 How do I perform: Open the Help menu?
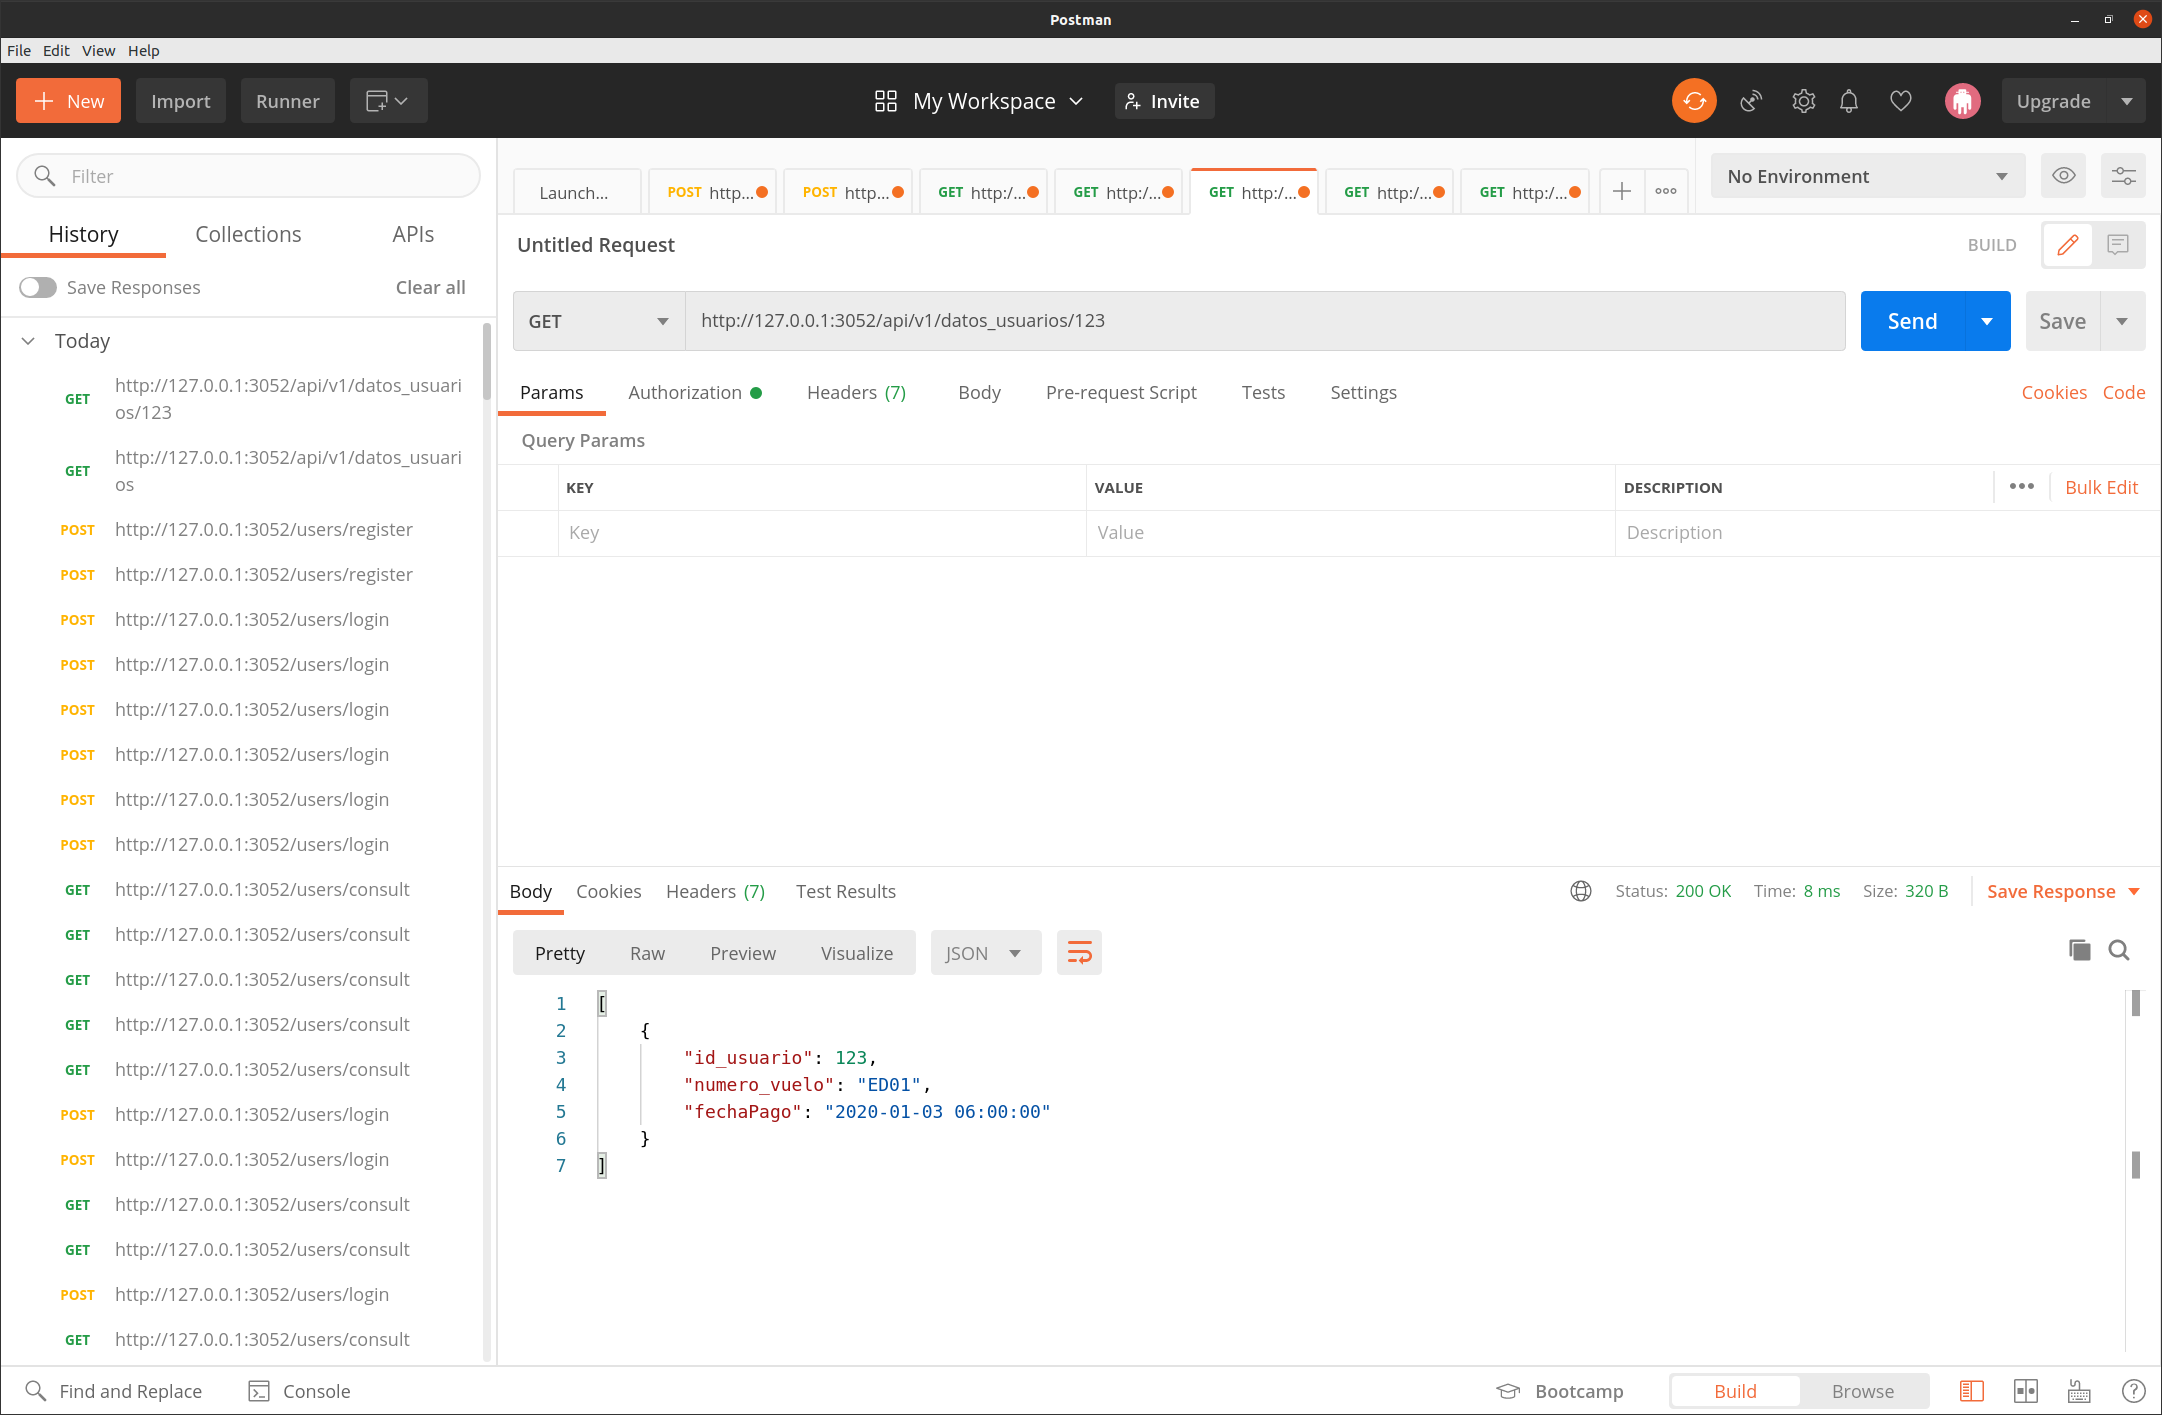[143, 50]
